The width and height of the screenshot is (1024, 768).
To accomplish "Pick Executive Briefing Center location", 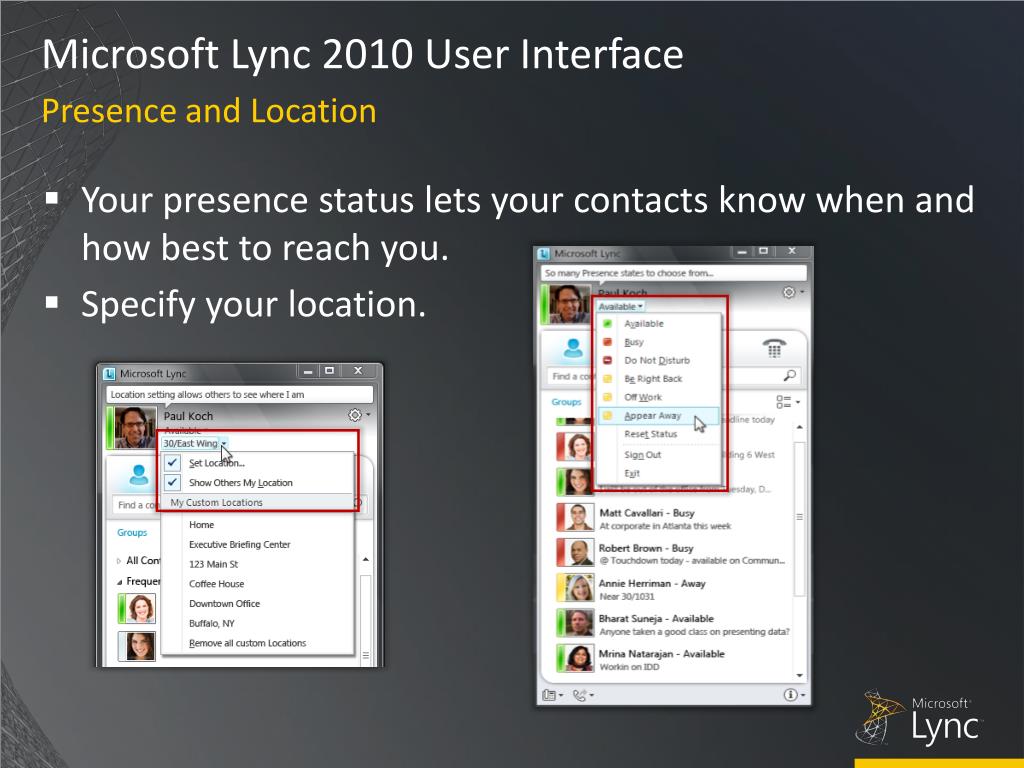I will tap(257, 544).
